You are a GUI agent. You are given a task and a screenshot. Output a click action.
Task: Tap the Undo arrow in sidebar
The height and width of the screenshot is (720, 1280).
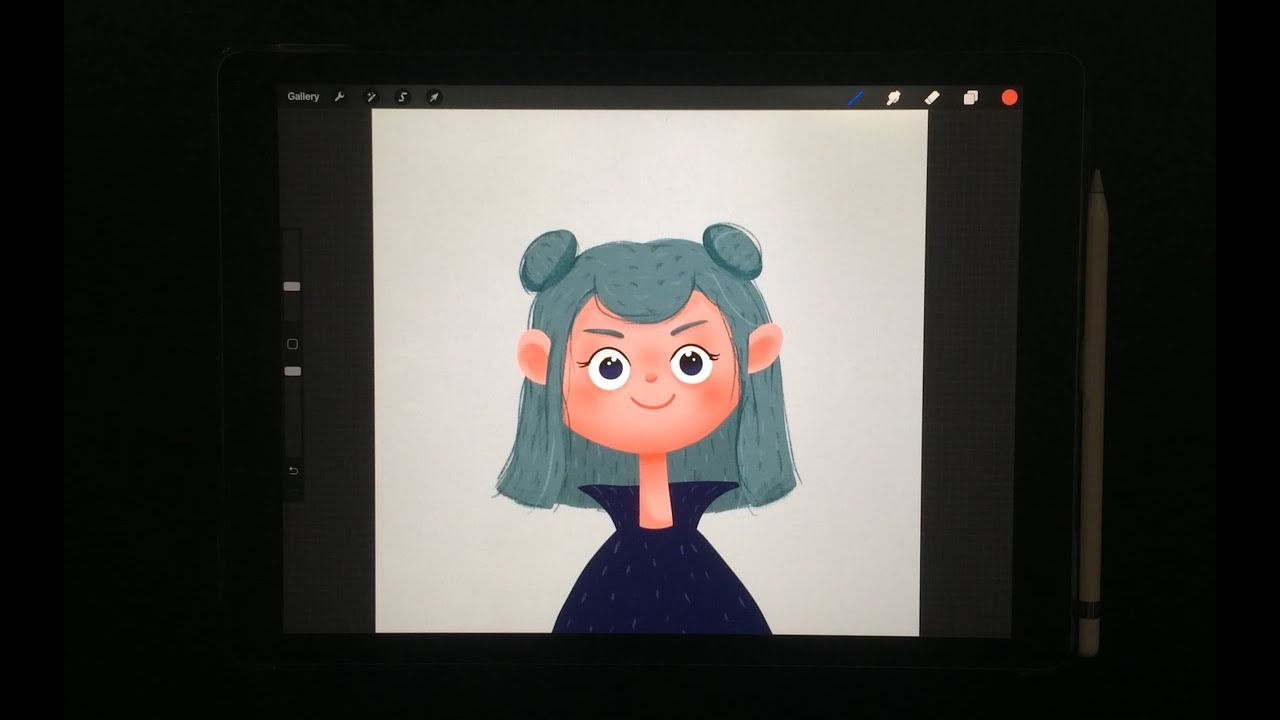[x=293, y=471]
